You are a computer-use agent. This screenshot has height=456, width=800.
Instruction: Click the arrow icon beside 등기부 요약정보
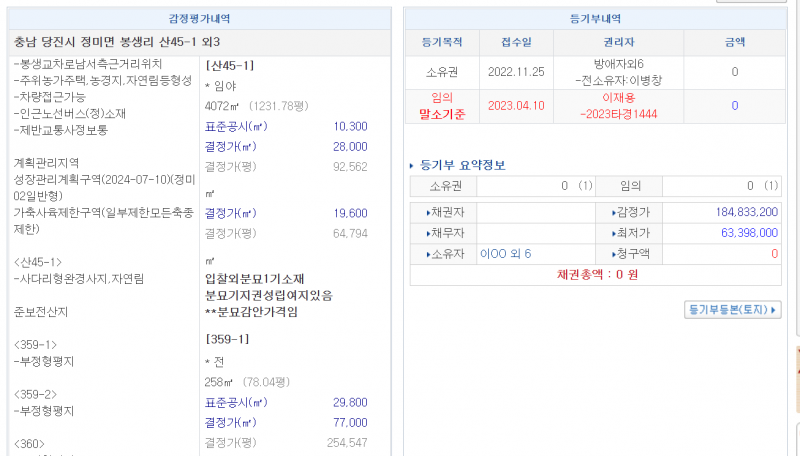pyautogui.click(x=412, y=165)
